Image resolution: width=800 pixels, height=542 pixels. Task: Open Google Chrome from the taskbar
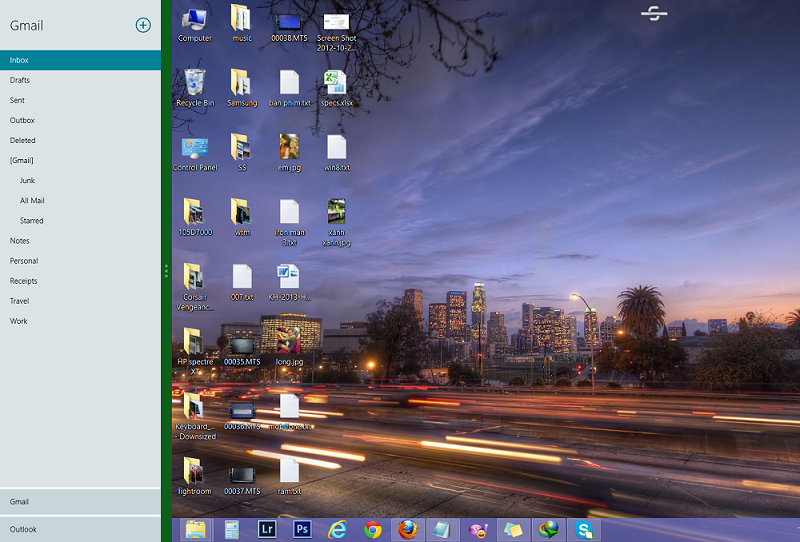click(372, 530)
